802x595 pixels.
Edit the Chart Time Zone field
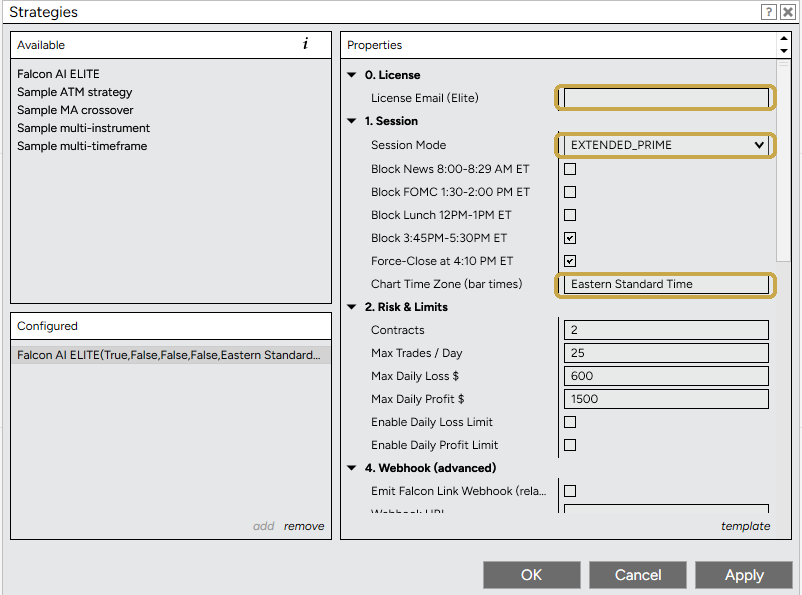point(666,284)
